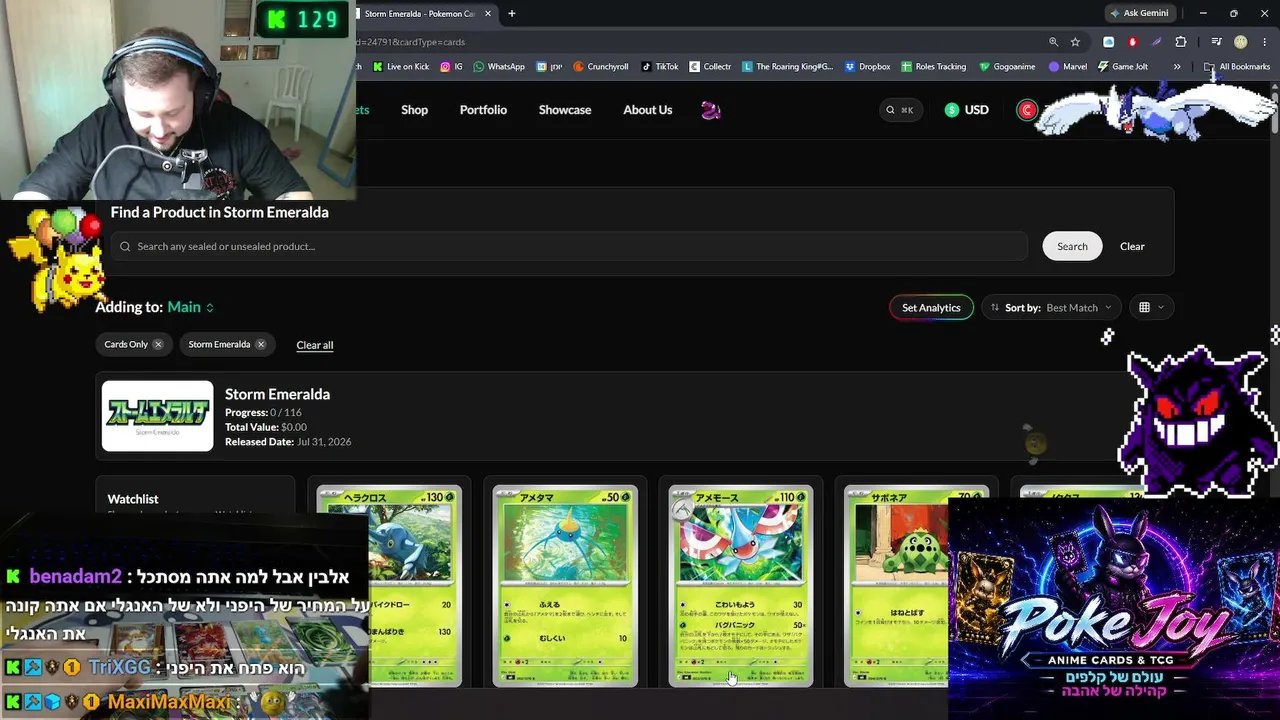The image size is (1280, 720).
Task: Click the zoom magnifier icon in address bar
Action: [x=1053, y=42]
